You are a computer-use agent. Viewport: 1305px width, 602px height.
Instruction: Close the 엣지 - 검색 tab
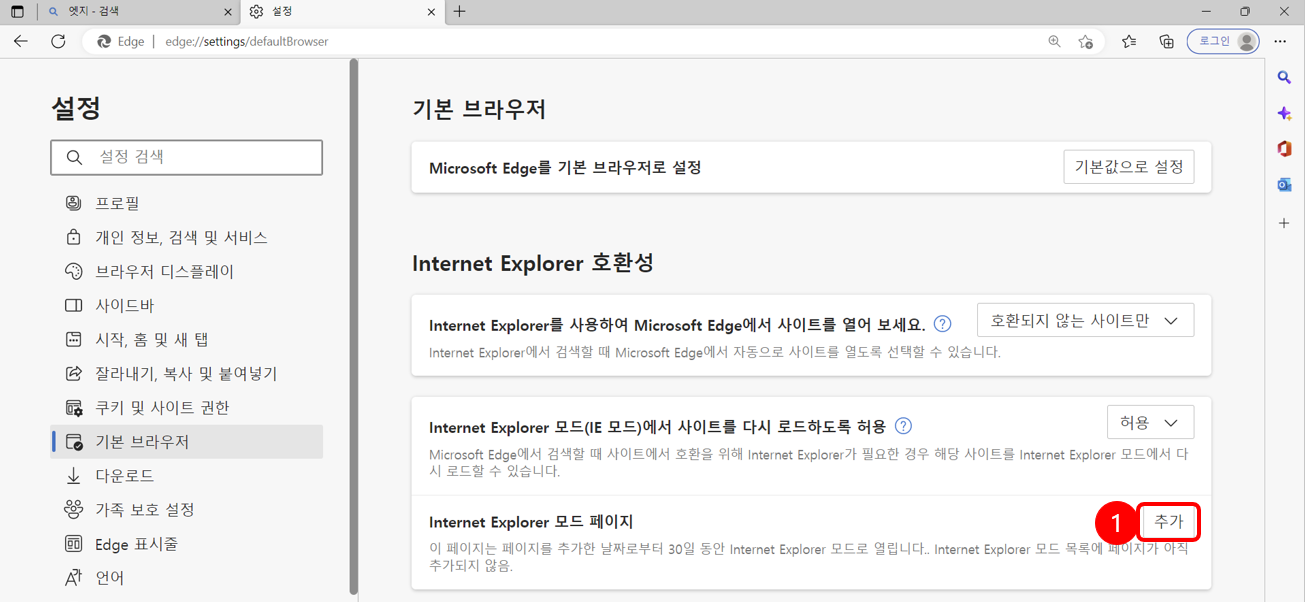pyautogui.click(x=228, y=12)
